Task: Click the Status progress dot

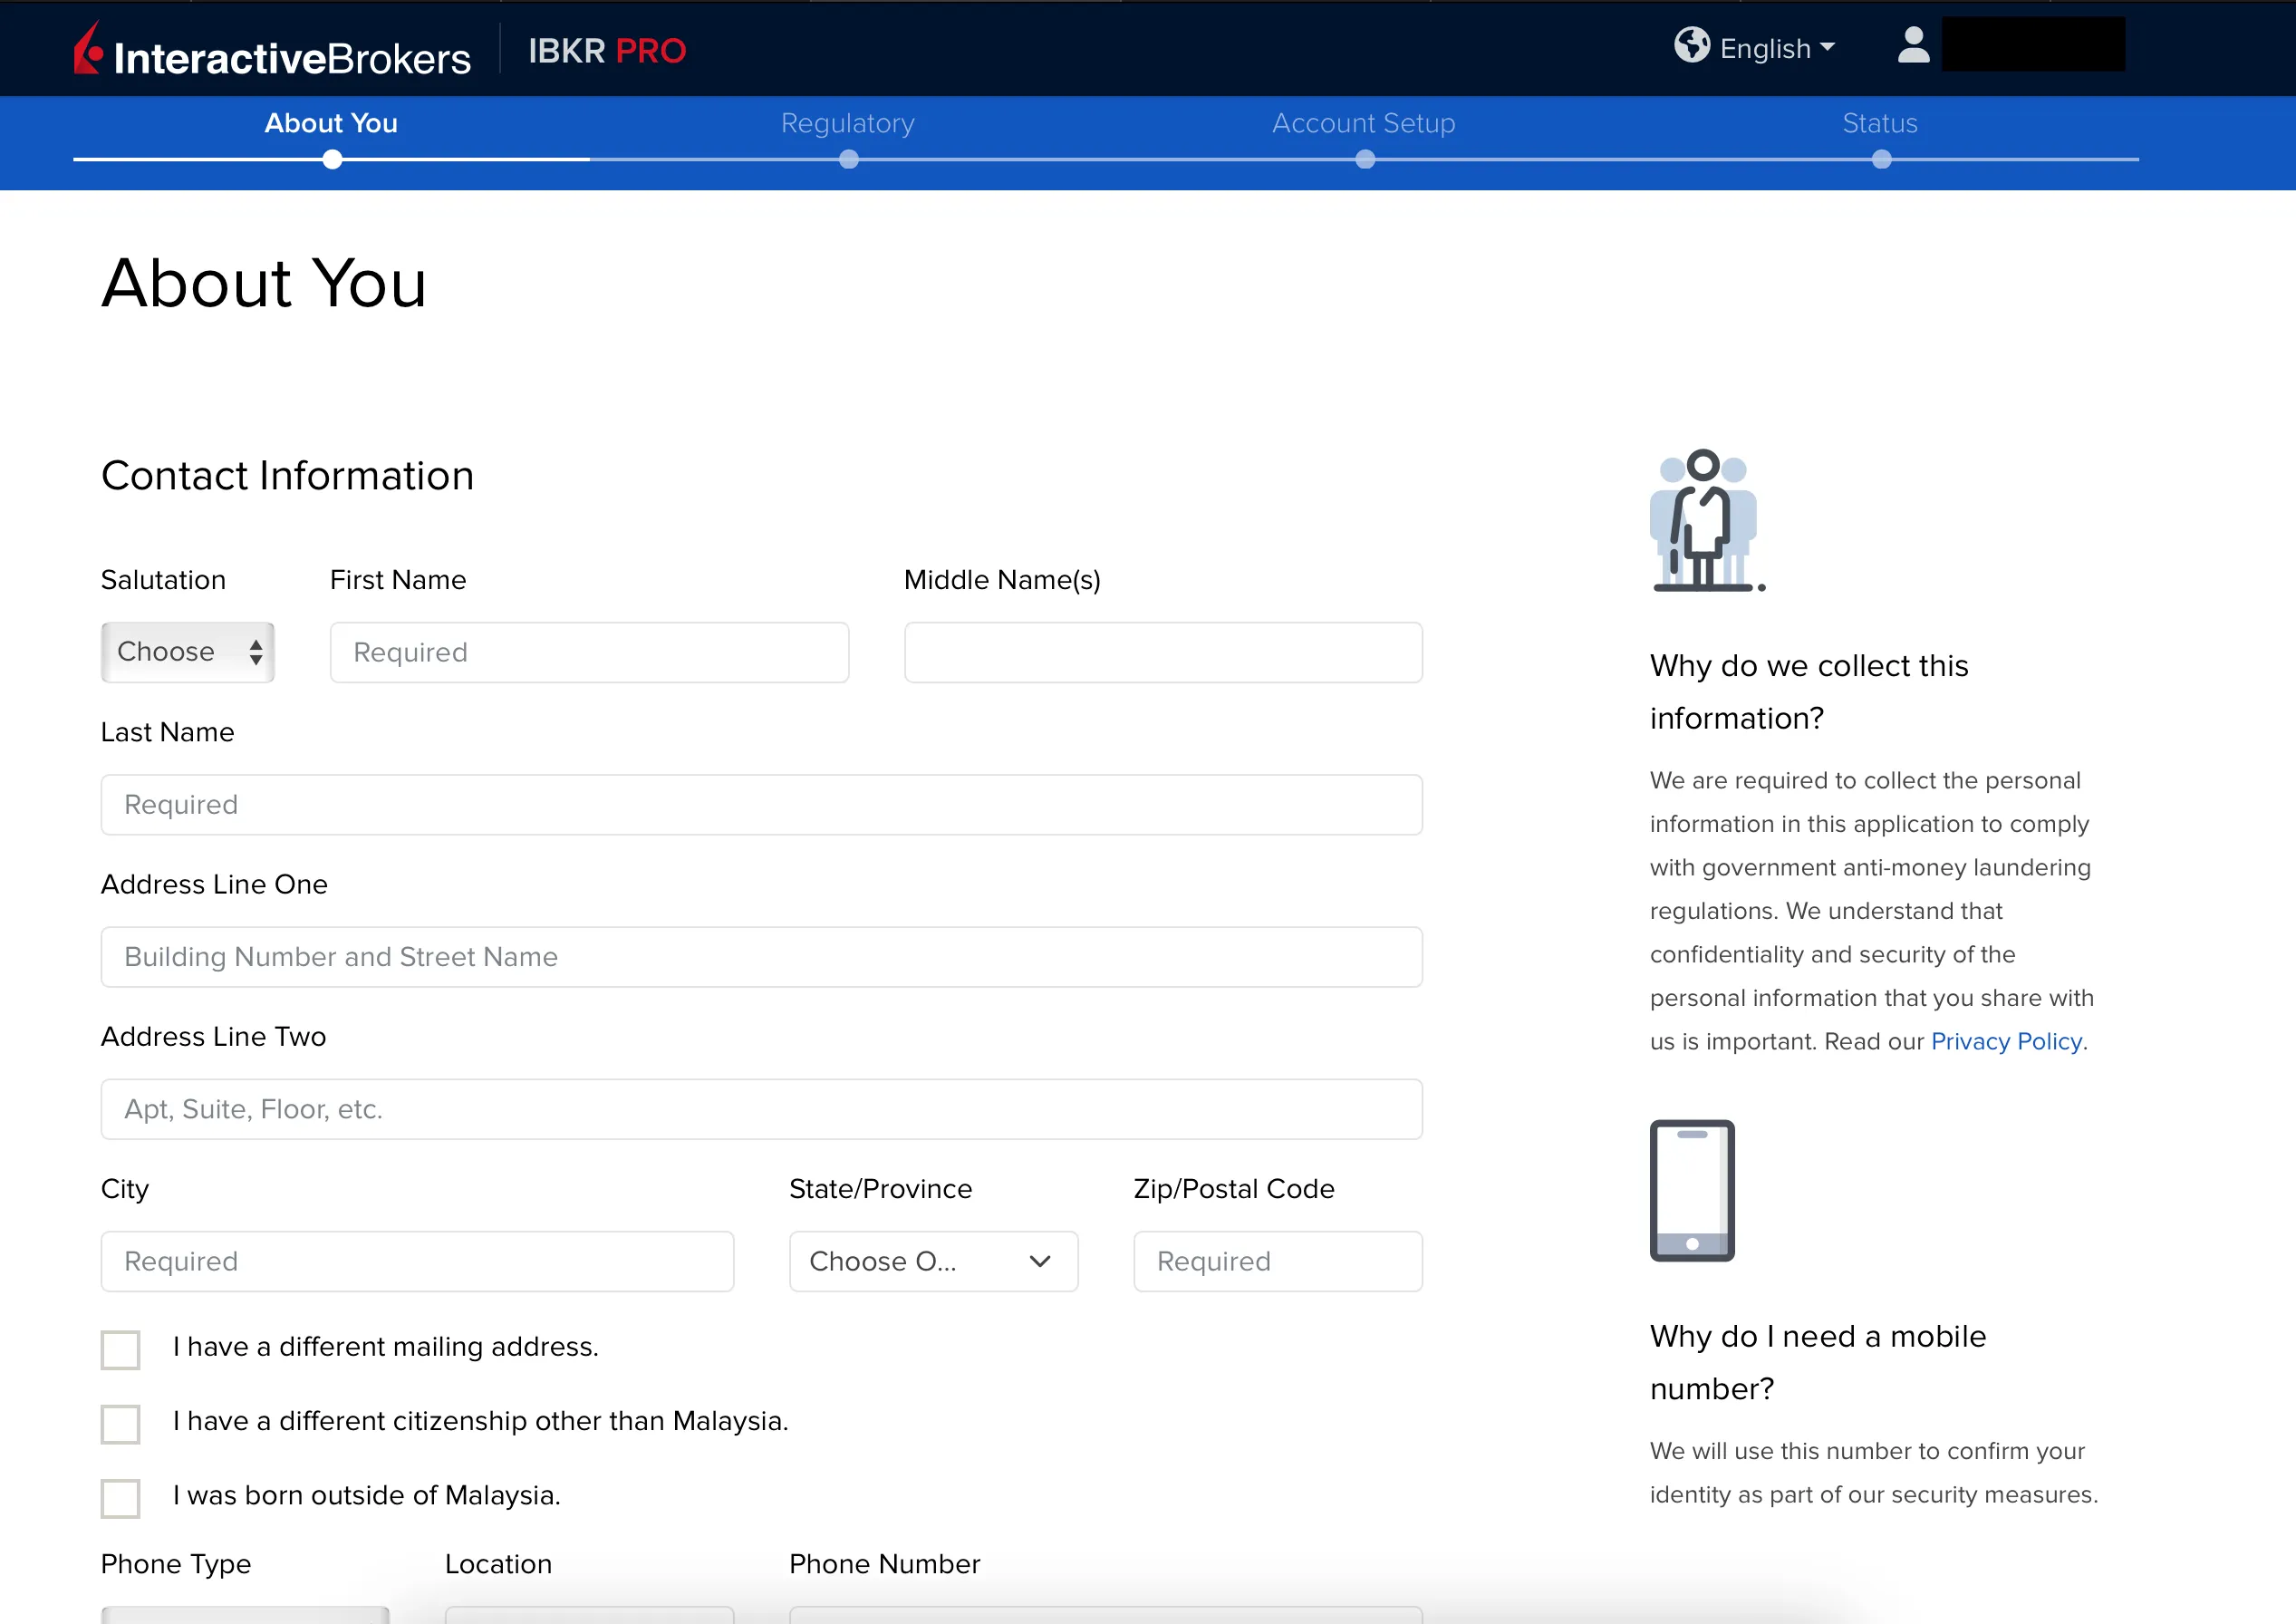Action: (1882, 159)
